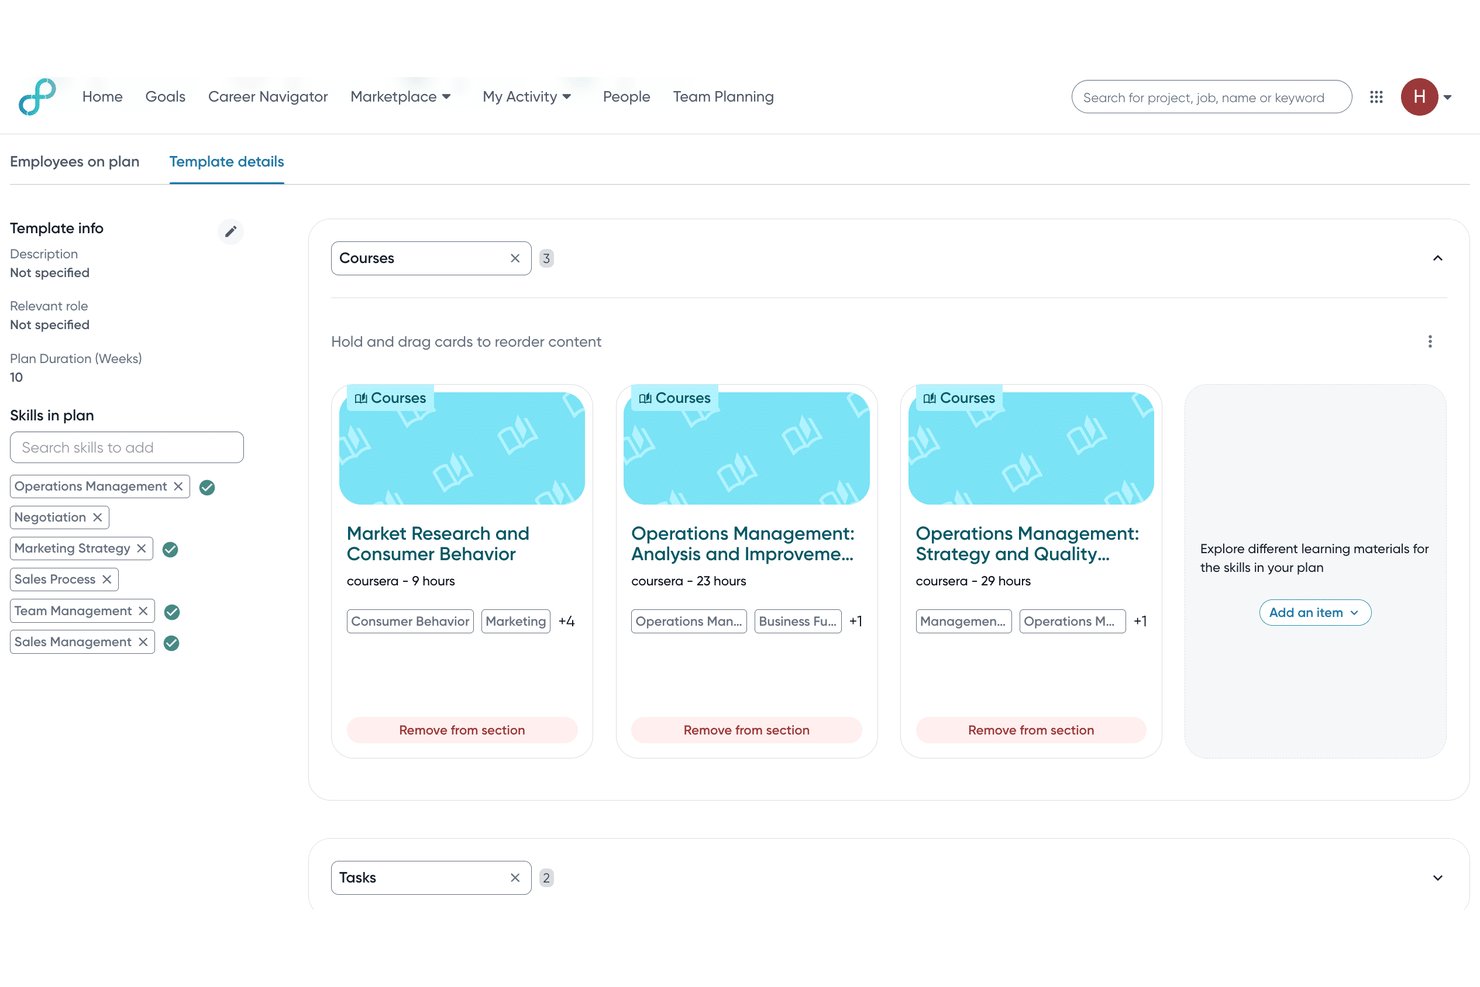Viewport: 1480px width, 987px height.
Task: Remove the Sales Process skill
Action: tap(106, 579)
